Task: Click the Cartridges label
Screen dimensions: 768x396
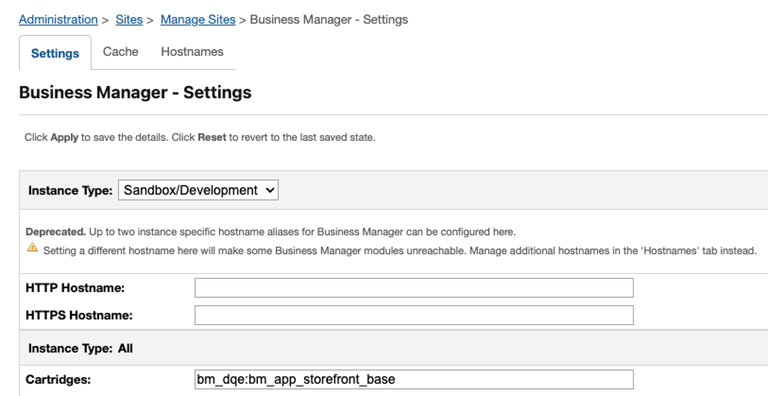Action: [x=58, y=379]
